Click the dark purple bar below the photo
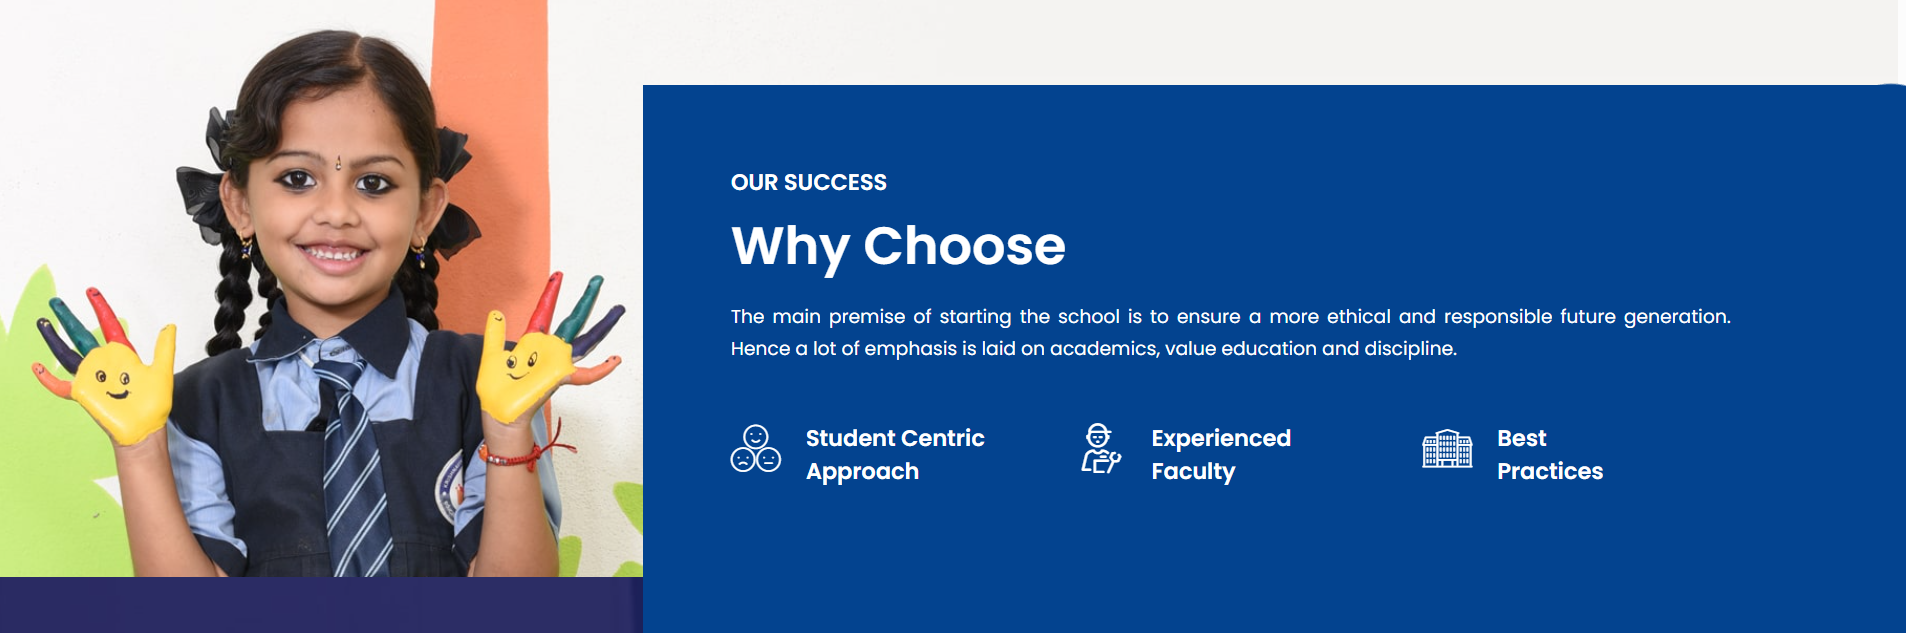The width and height of the screenshot is (1906, 633). pos(321,605)
